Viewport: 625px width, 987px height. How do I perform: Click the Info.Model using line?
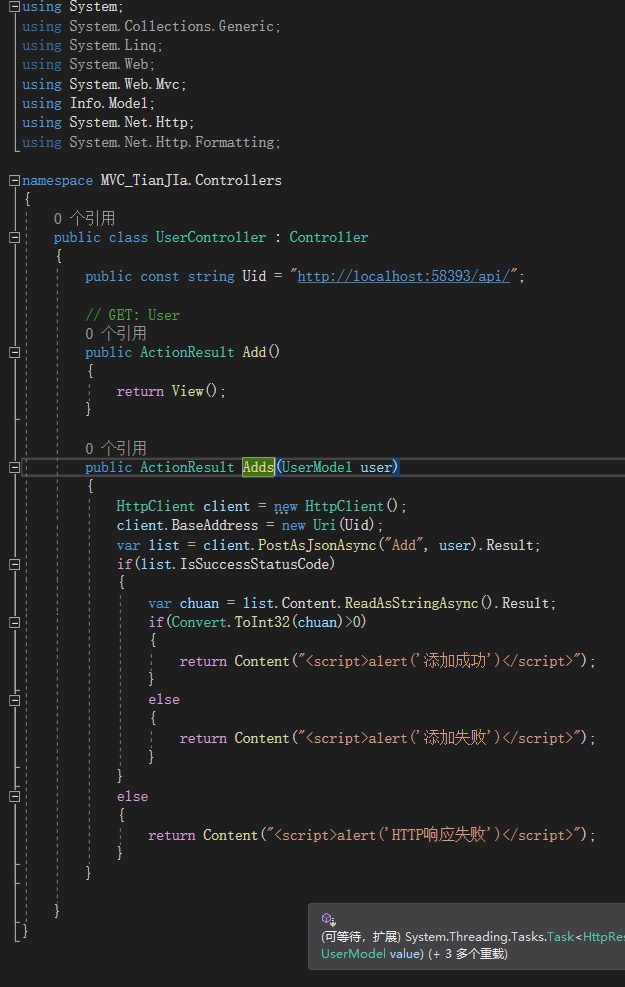pos(88,103)
